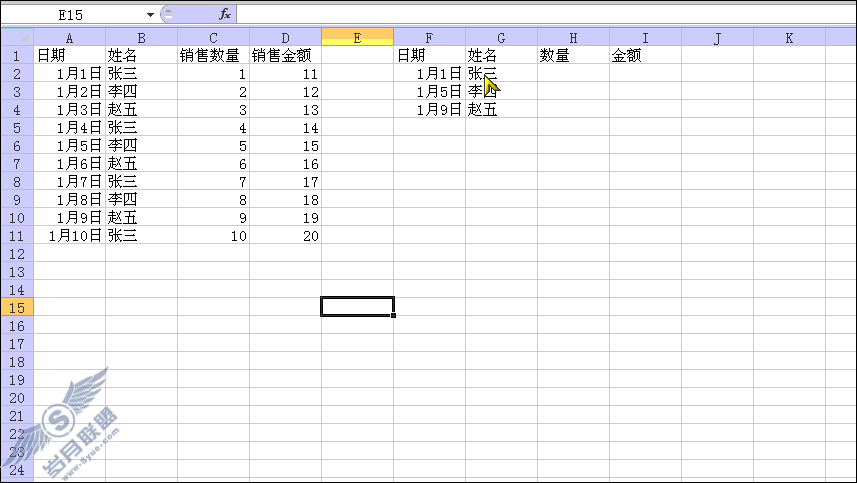857x483 pixels.
Task: Click the fill handle of cell E15
Action: tap(394, 315)
